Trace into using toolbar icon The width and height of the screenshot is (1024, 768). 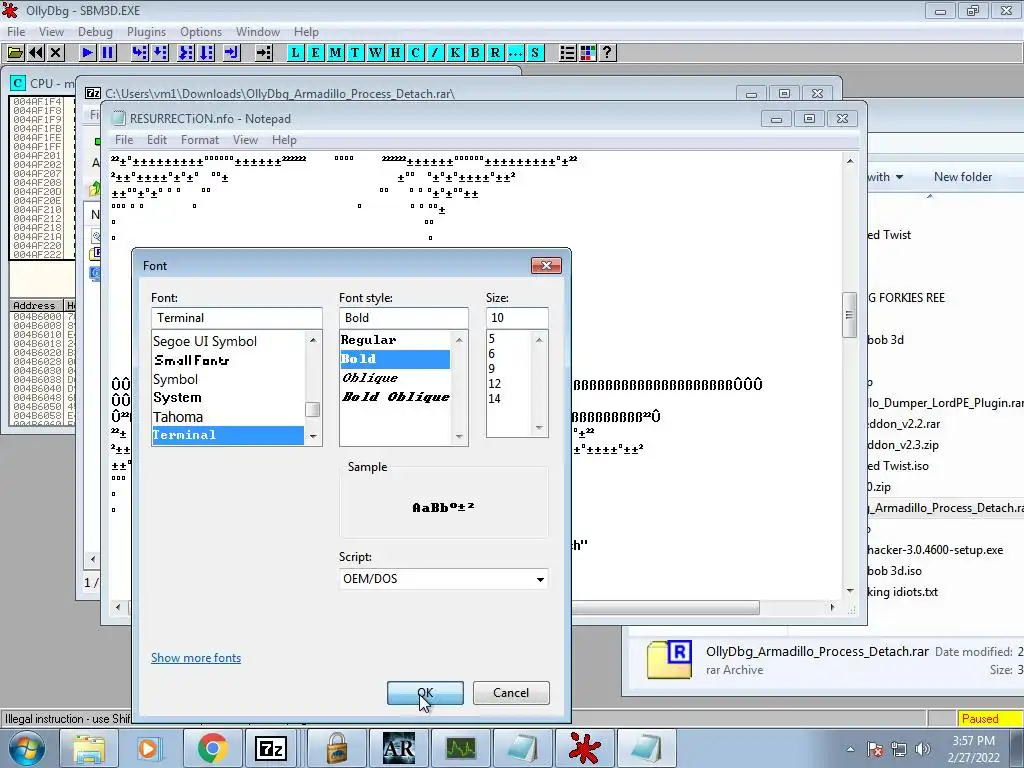[x=186, y=53]
